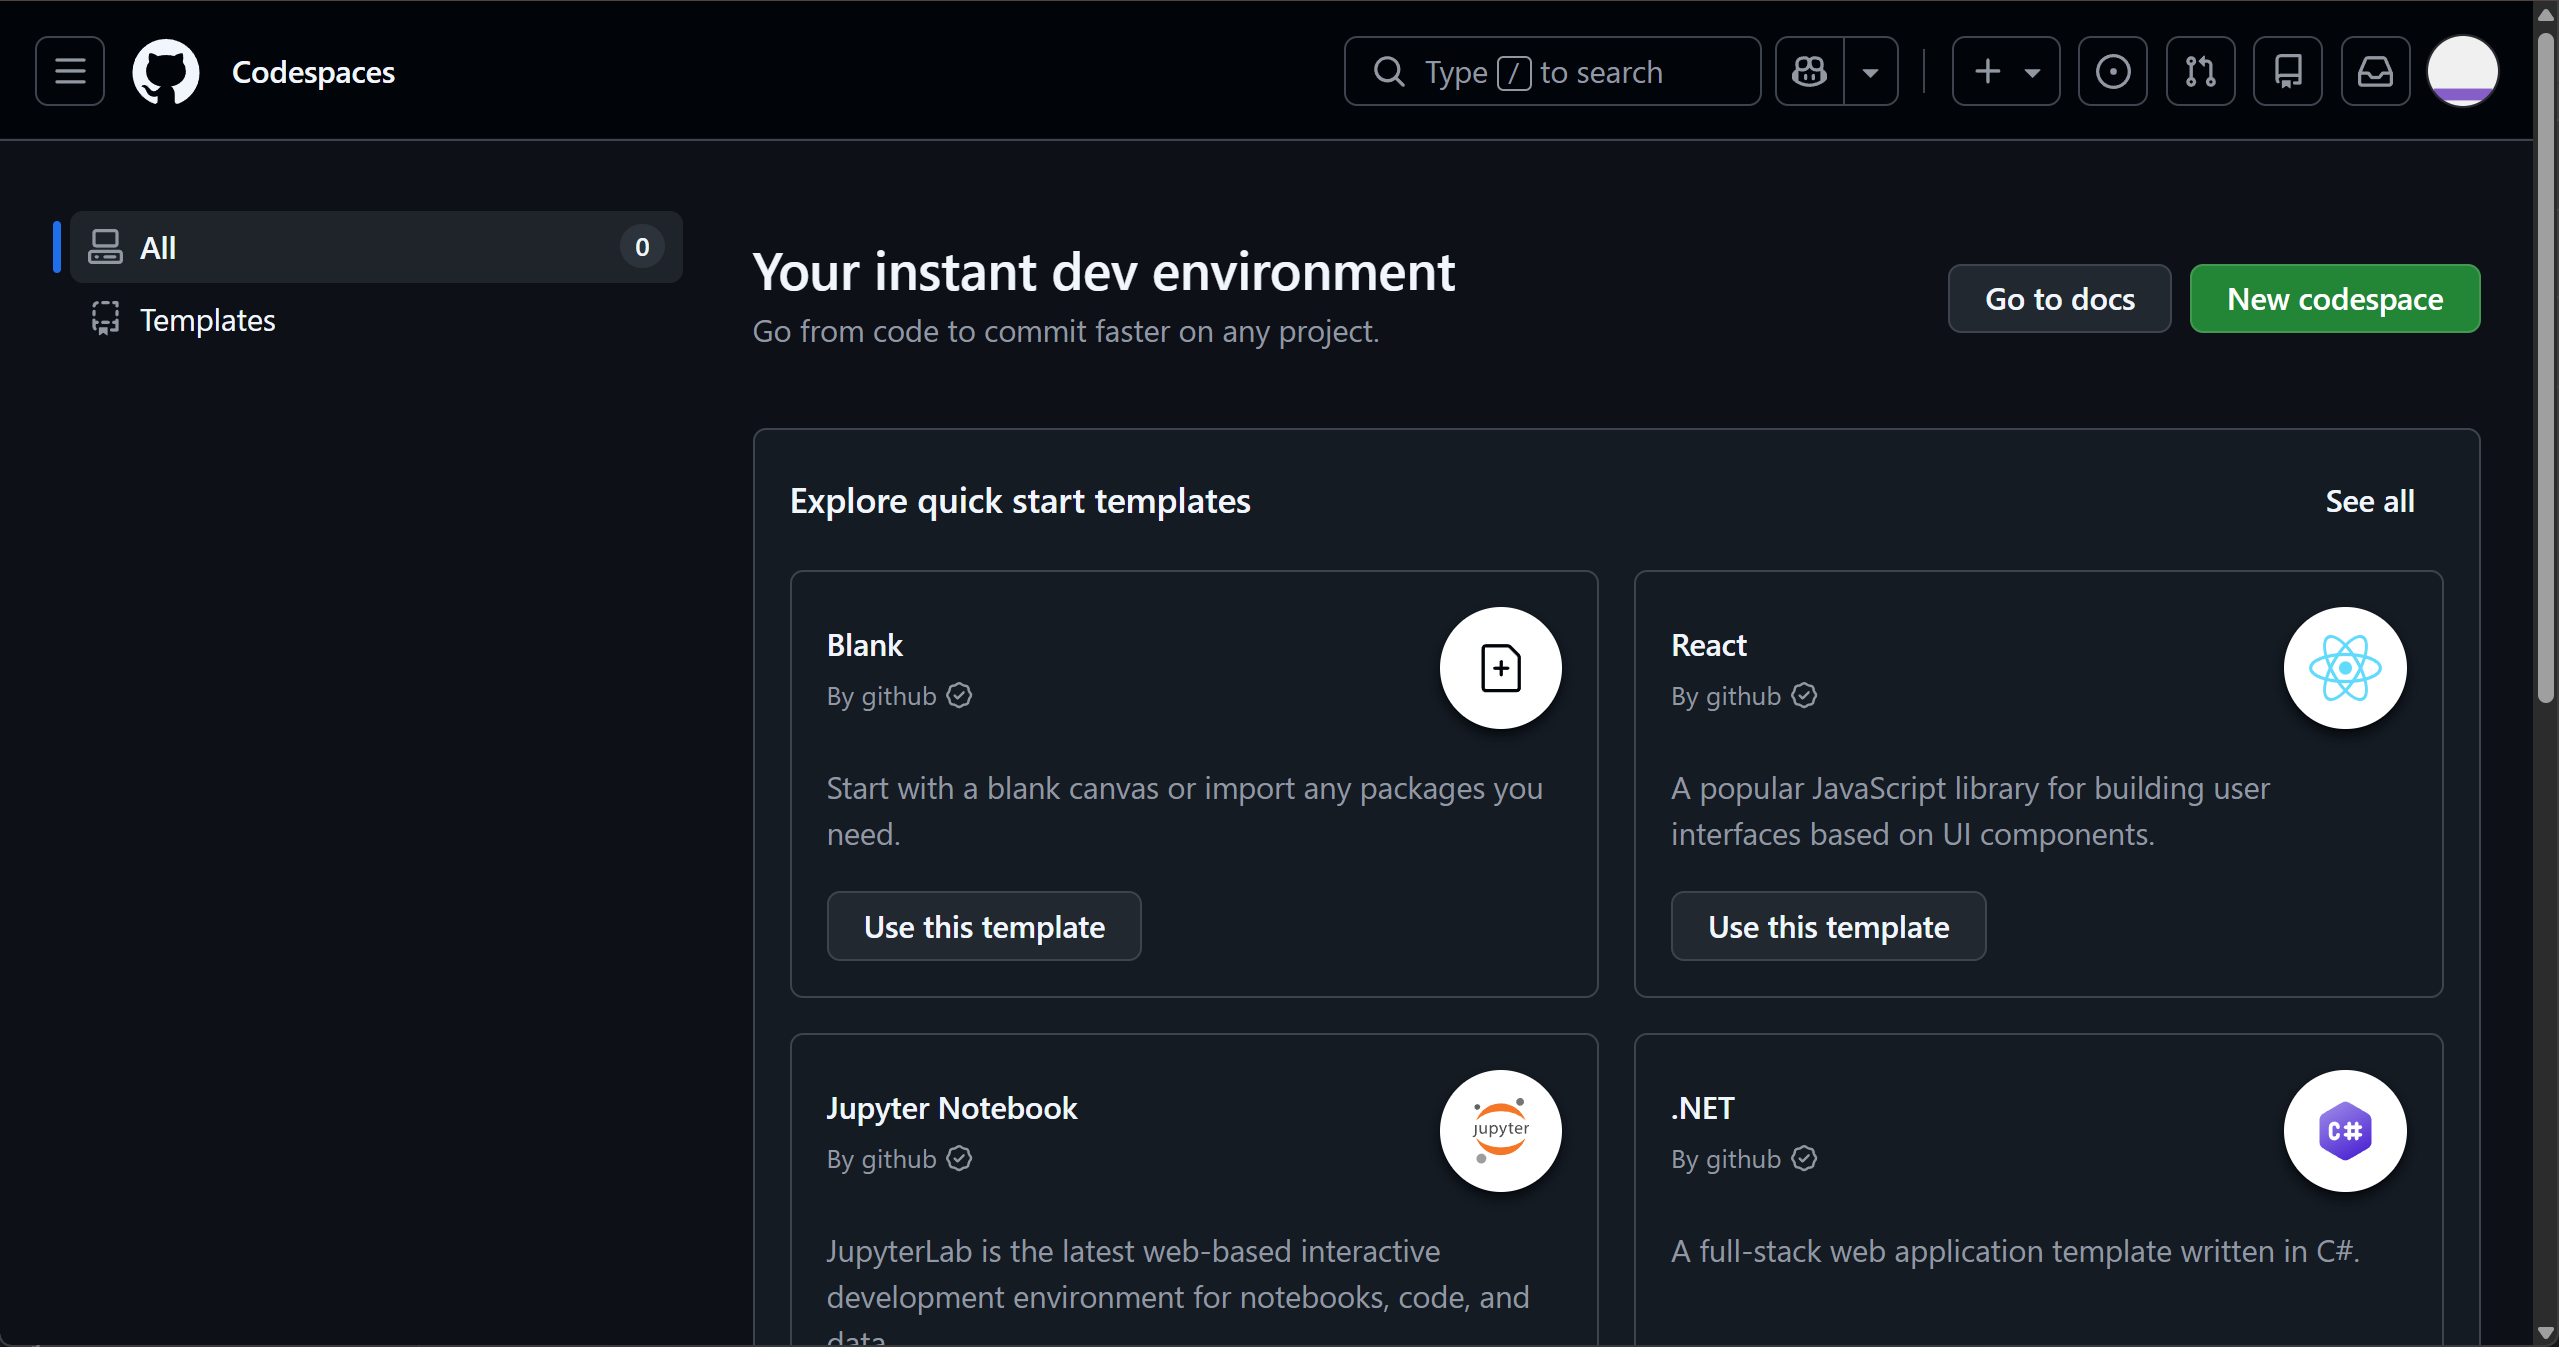Open repositories icon in header
Viewport: 2559px width, 1347px height.
pyautogui.click(x=2288, y=71)
